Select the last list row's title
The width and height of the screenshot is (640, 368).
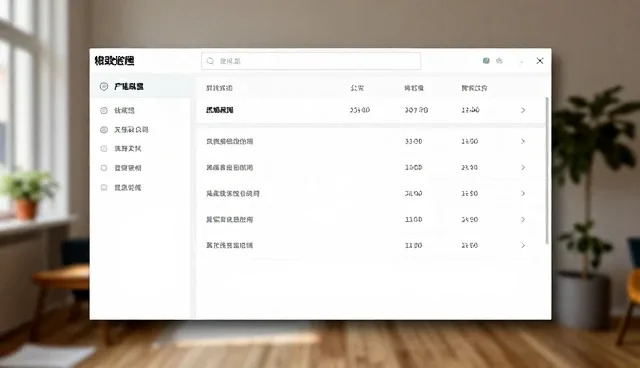pyautogui.click(x=229, y=245)
